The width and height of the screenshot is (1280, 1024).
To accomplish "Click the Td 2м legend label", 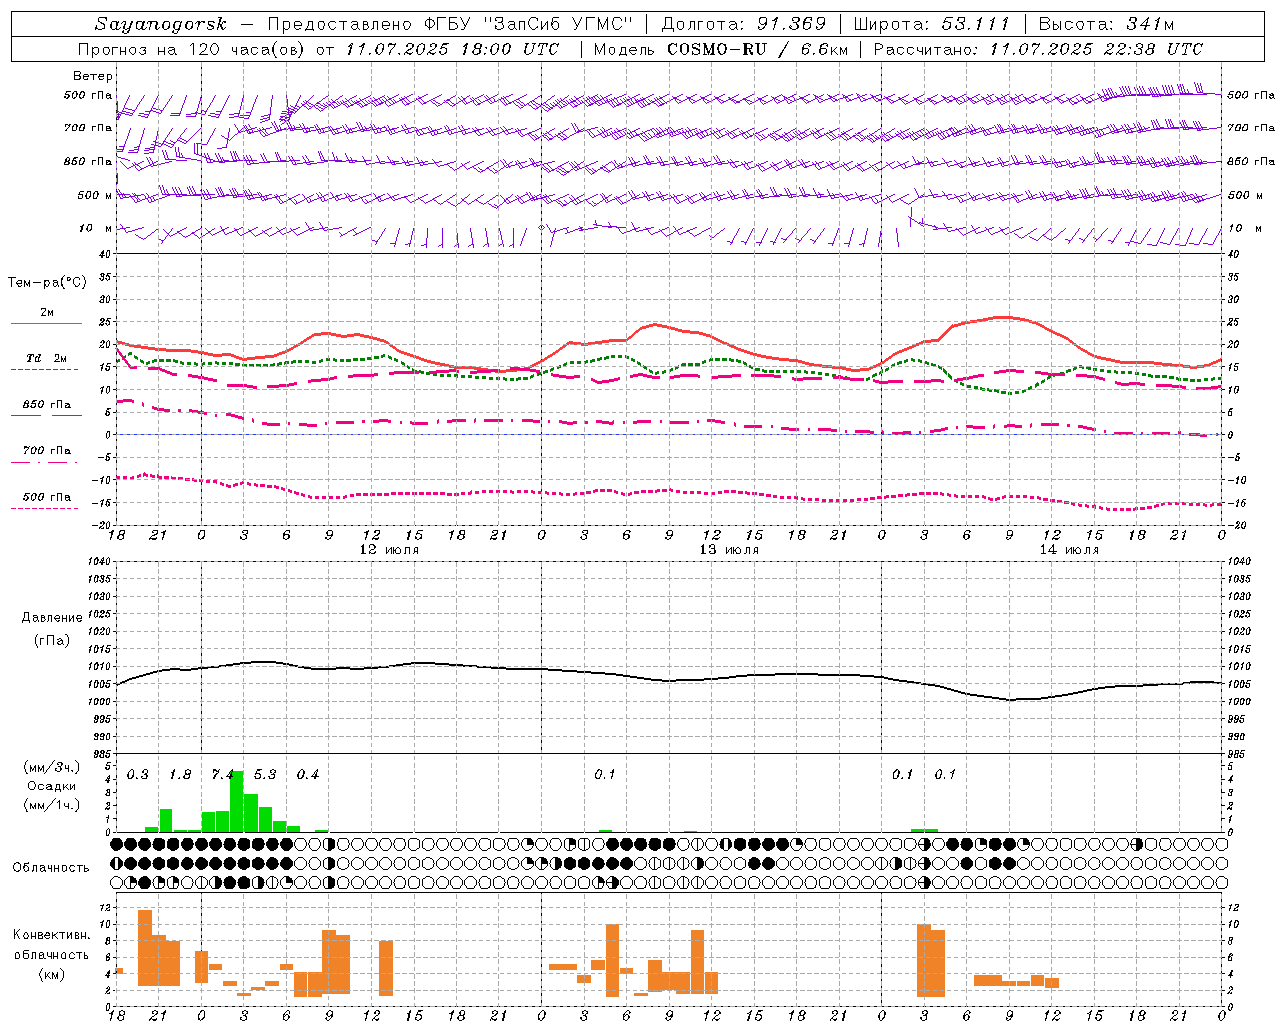I will pos(47,358).
